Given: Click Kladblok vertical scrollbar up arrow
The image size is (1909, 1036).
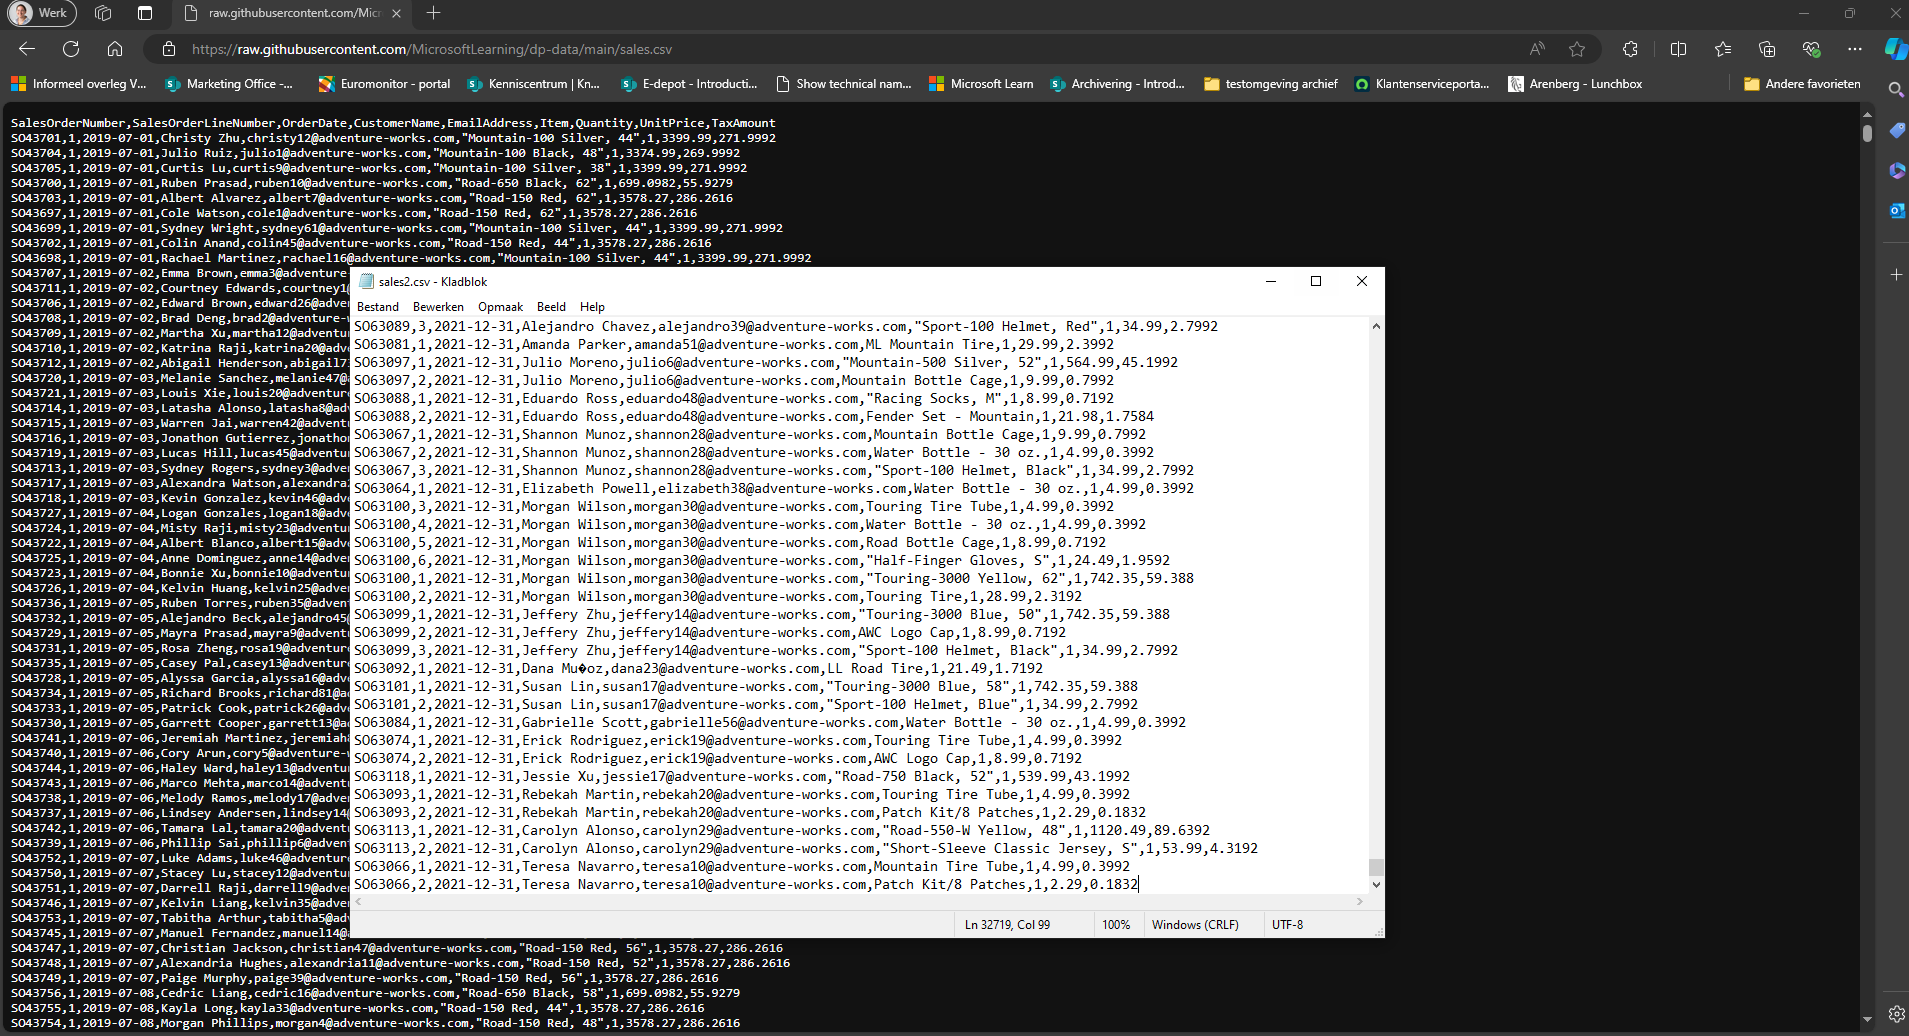Looking at the screenshot, I should (1376, 326).
